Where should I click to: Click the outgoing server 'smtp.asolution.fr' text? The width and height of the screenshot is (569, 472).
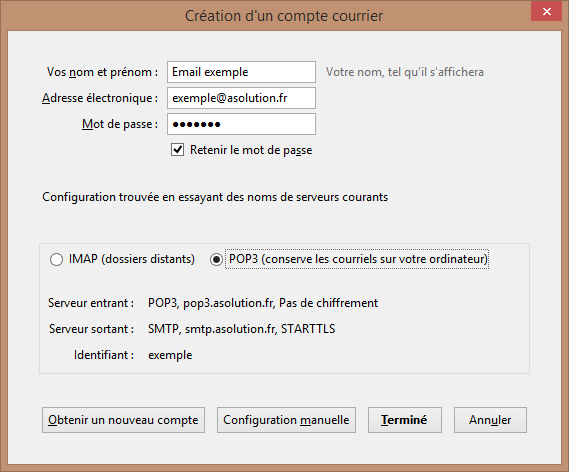(x=230, y=329)
